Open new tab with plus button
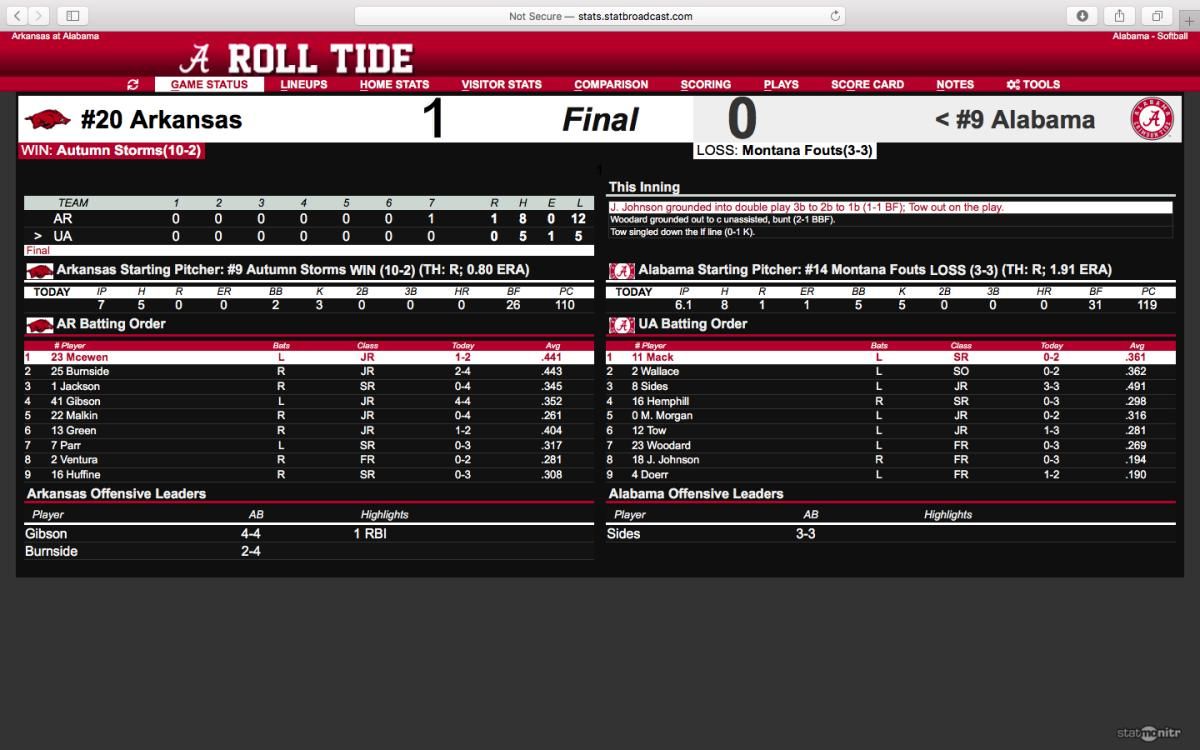The image size is (1200, 750). [1189, 21]
